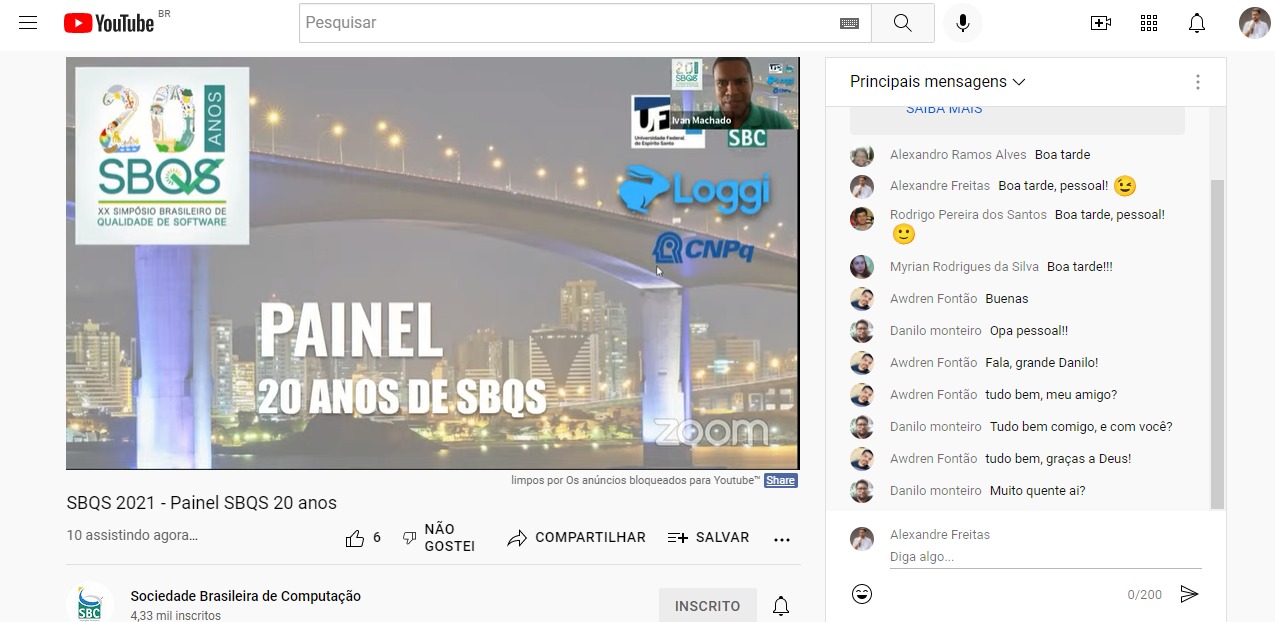This screenshot has height=622, width=1275.
Task: Click the SALVAR button
Action: pos(708,538)
